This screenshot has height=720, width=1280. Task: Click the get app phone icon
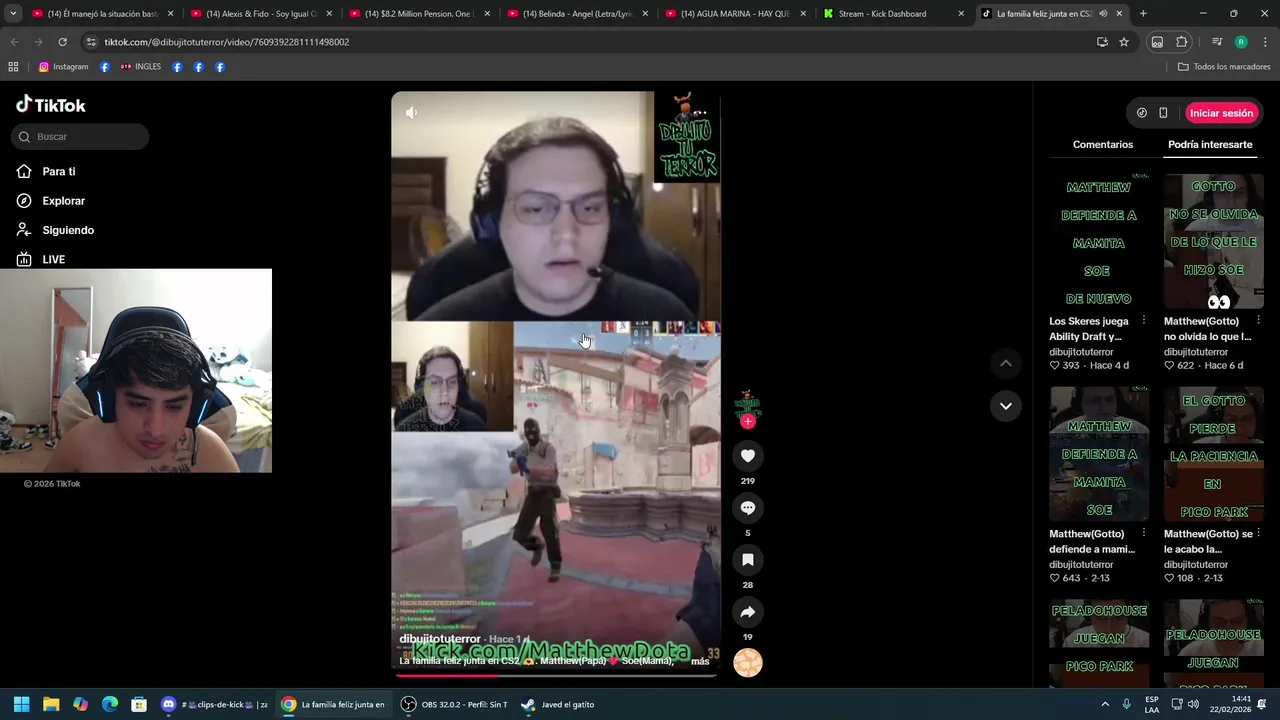1163,113
